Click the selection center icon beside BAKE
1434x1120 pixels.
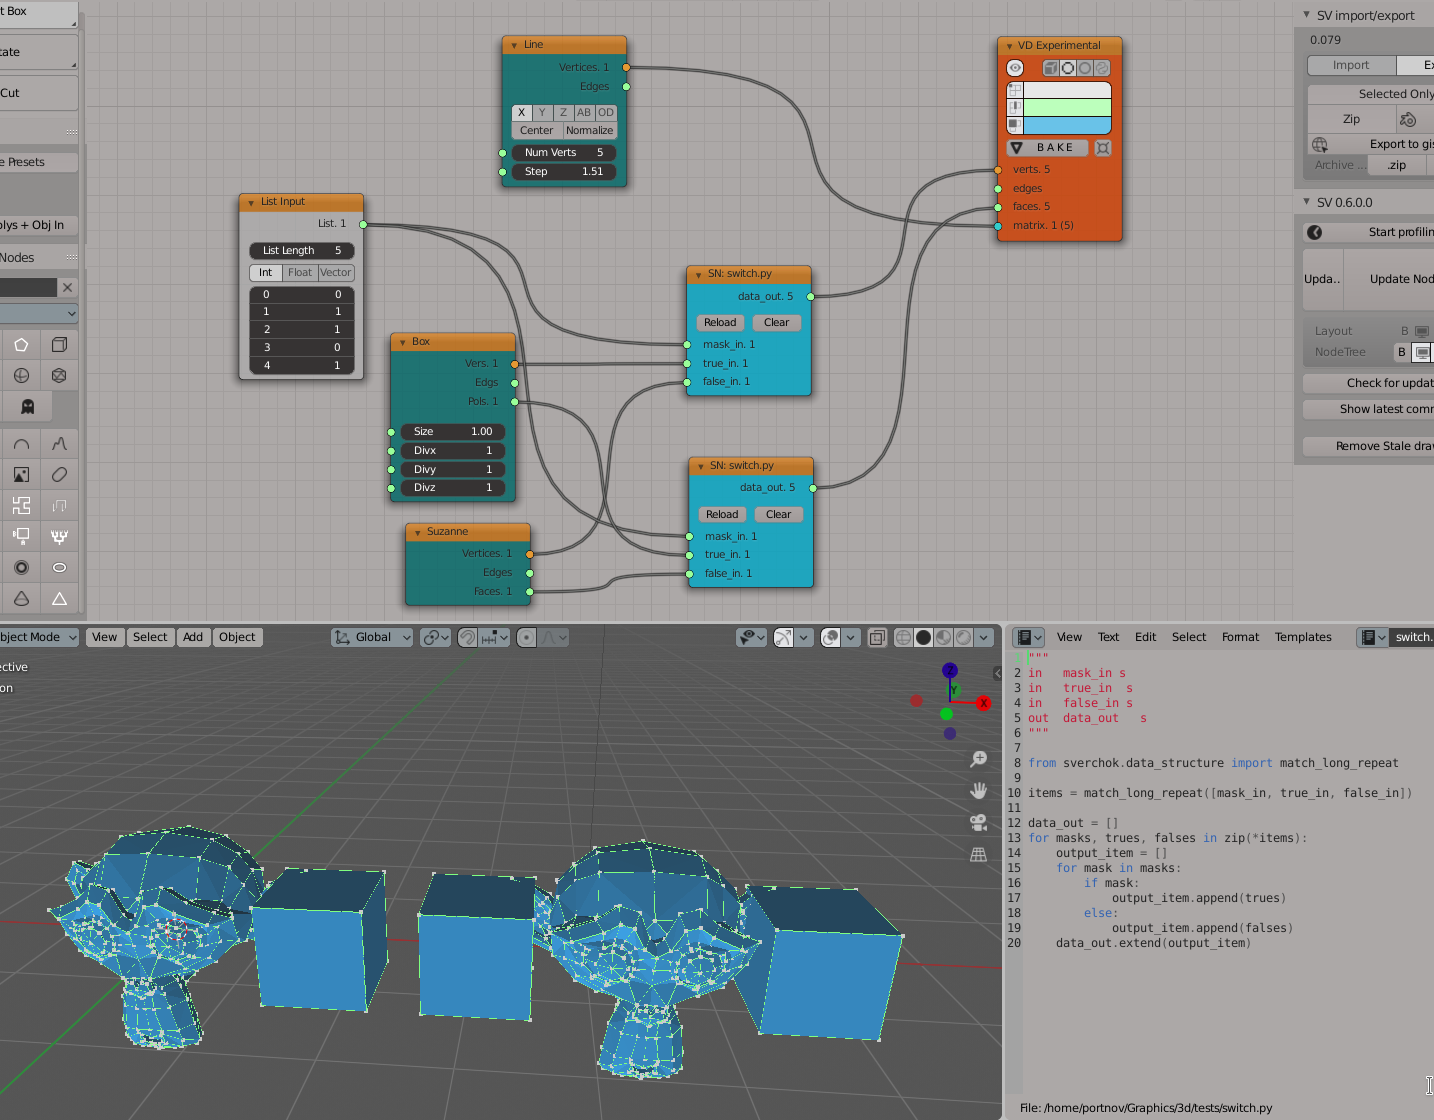coord(1103,148)
